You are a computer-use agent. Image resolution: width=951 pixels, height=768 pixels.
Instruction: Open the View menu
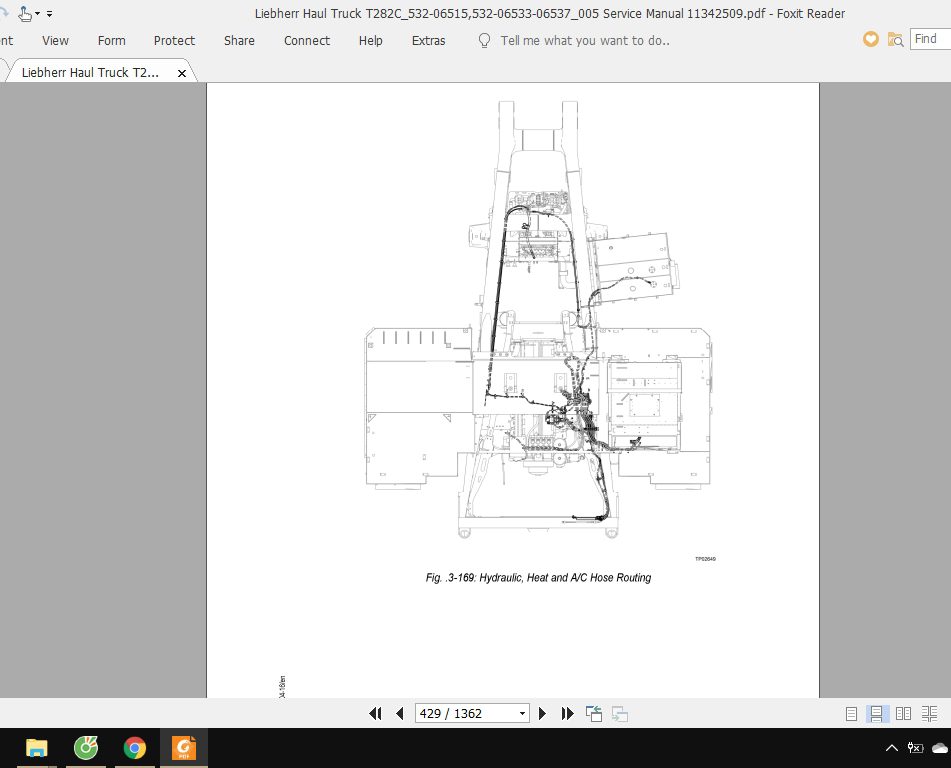54,41
